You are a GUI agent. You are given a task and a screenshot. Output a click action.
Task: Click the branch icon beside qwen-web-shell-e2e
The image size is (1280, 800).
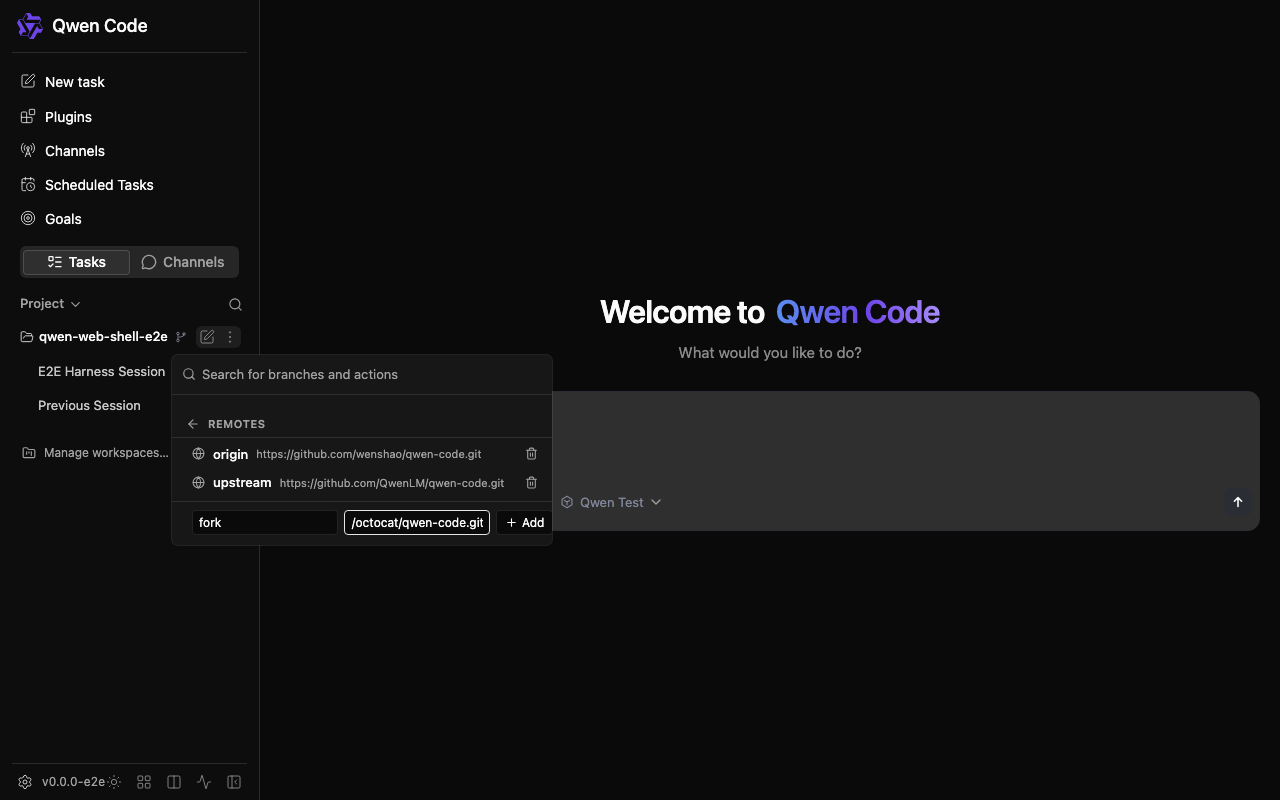(x=181, y=337)
